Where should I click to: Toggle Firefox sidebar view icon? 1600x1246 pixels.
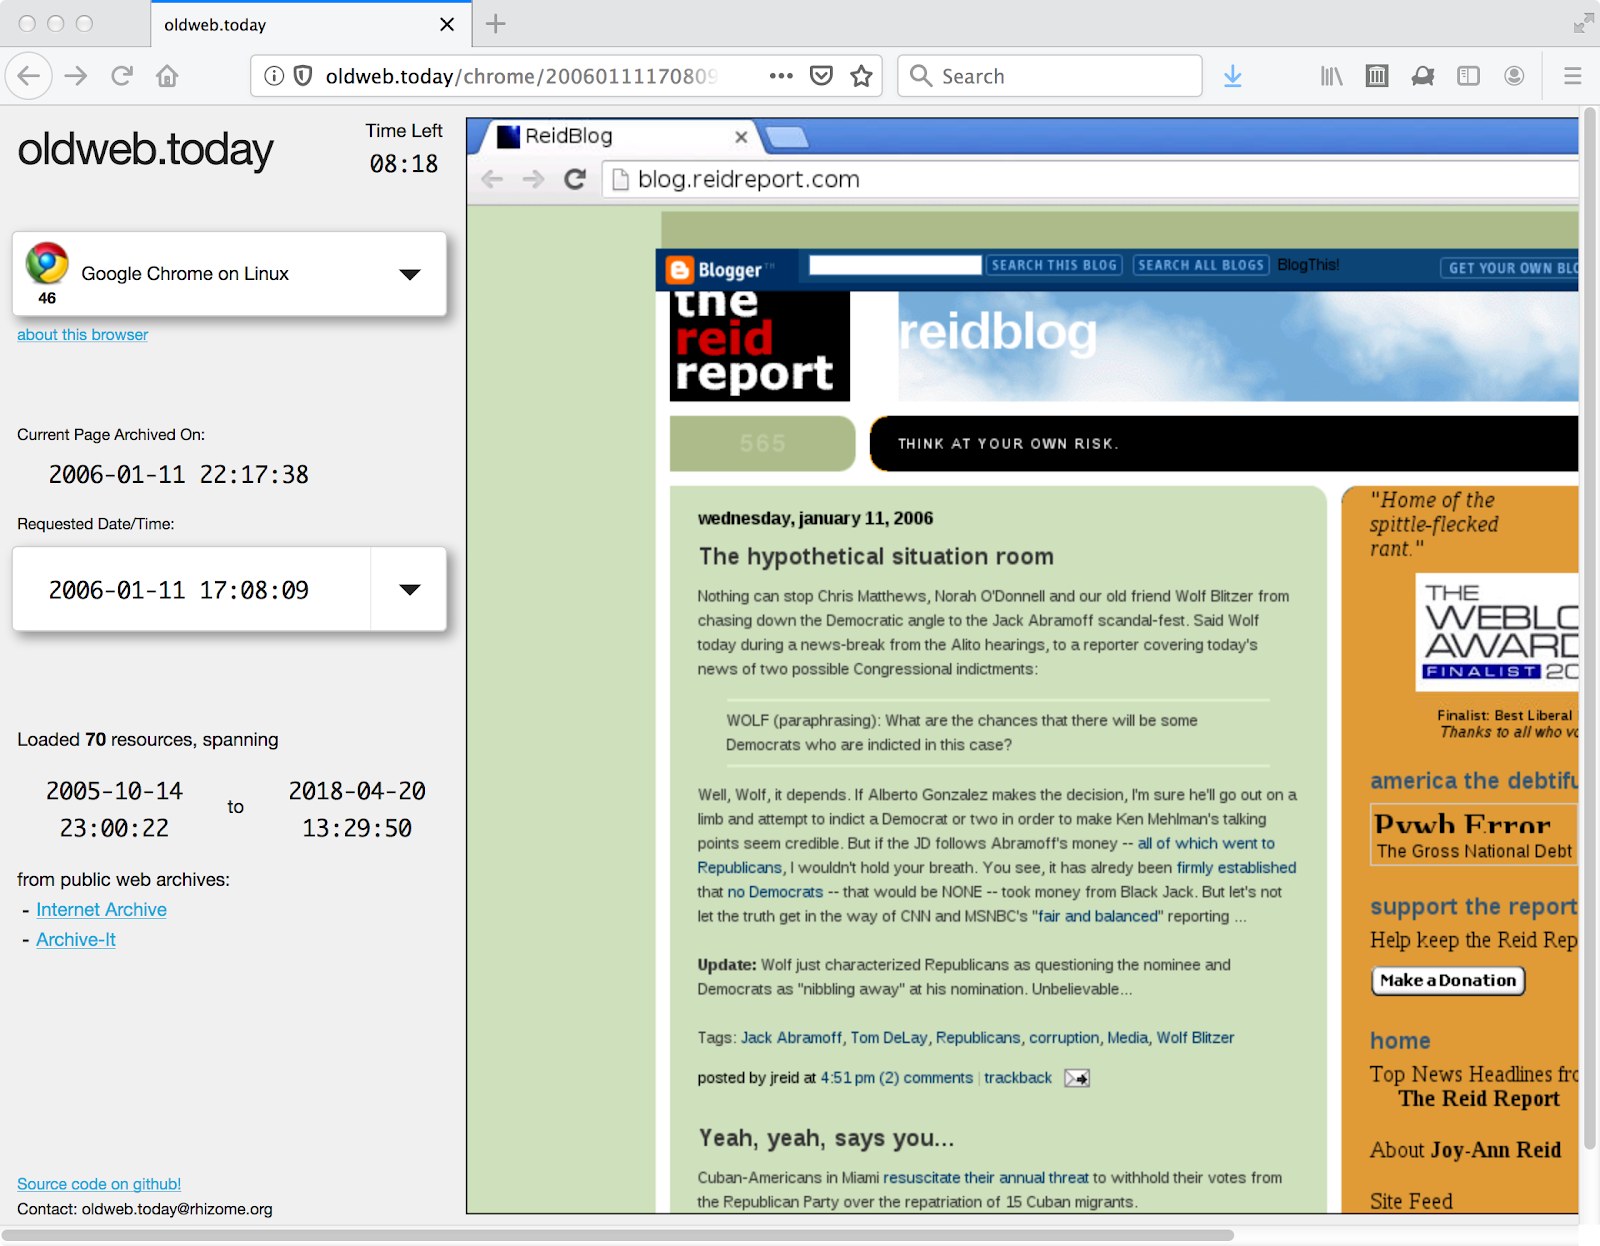coord(1468,76)
